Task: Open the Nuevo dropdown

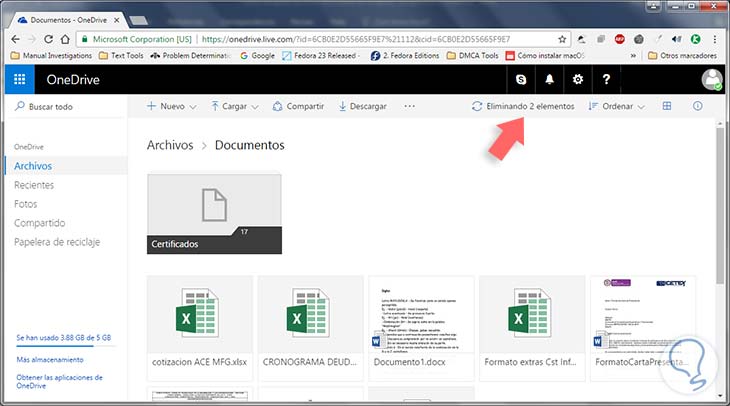Action: [x=171, y=106]
